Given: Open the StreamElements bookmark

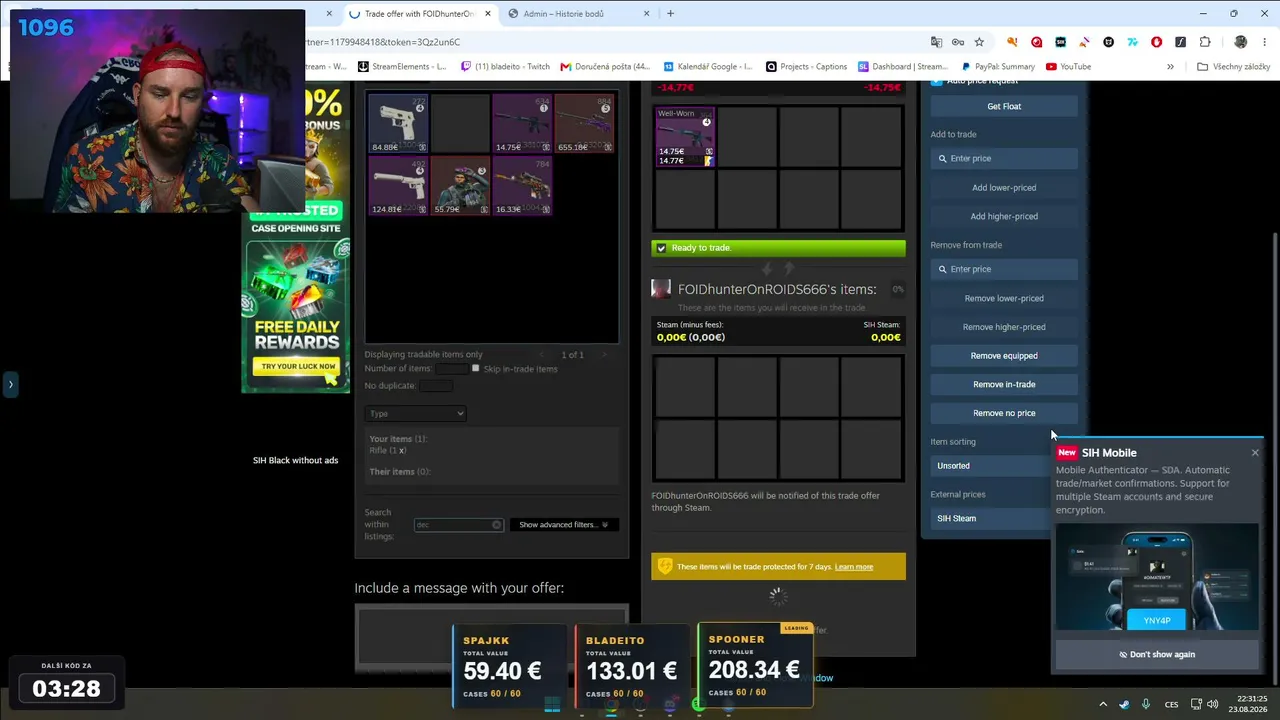Looking at the screenshot, I should coord(401,67).
